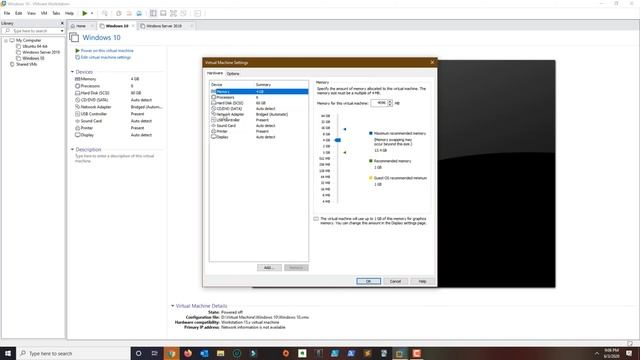This screenshot has width=640, height=360.
Task: Click USB Controller in main window Devices list
Action: [94, 114]
